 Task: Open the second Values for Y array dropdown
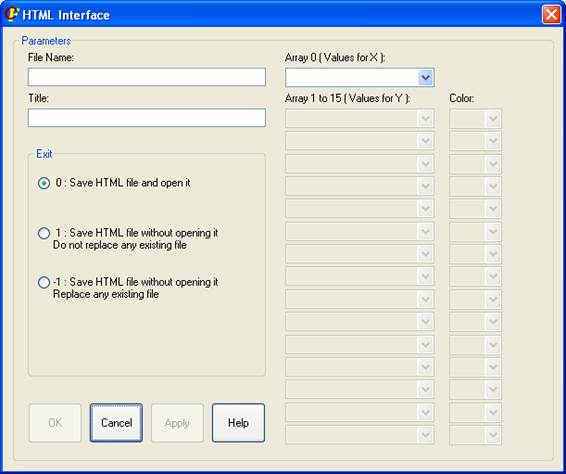pos(426,141)
